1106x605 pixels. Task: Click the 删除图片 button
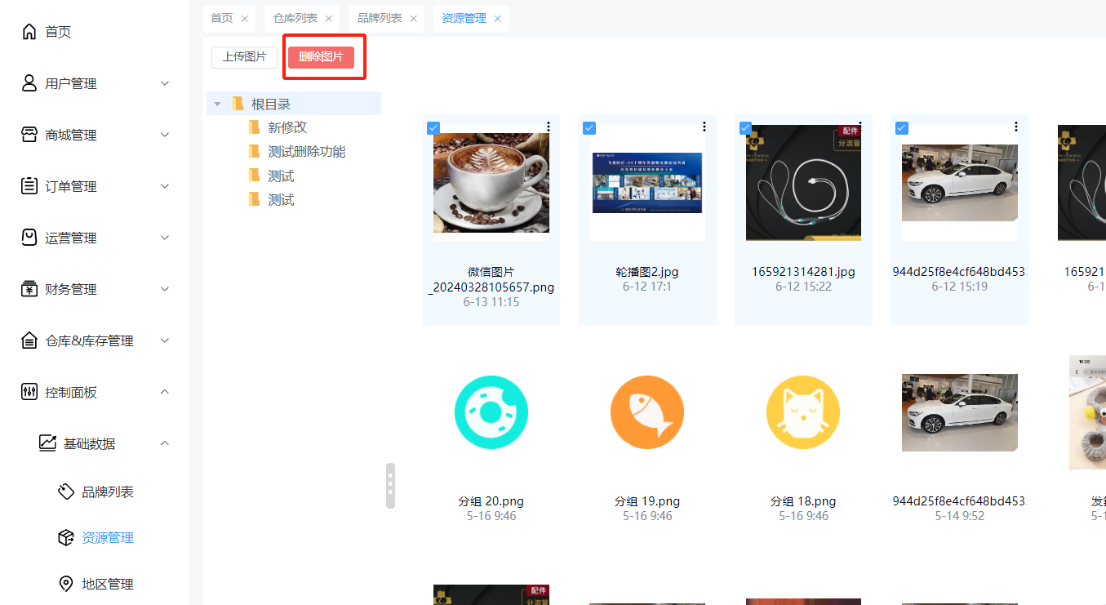point(321,56)
